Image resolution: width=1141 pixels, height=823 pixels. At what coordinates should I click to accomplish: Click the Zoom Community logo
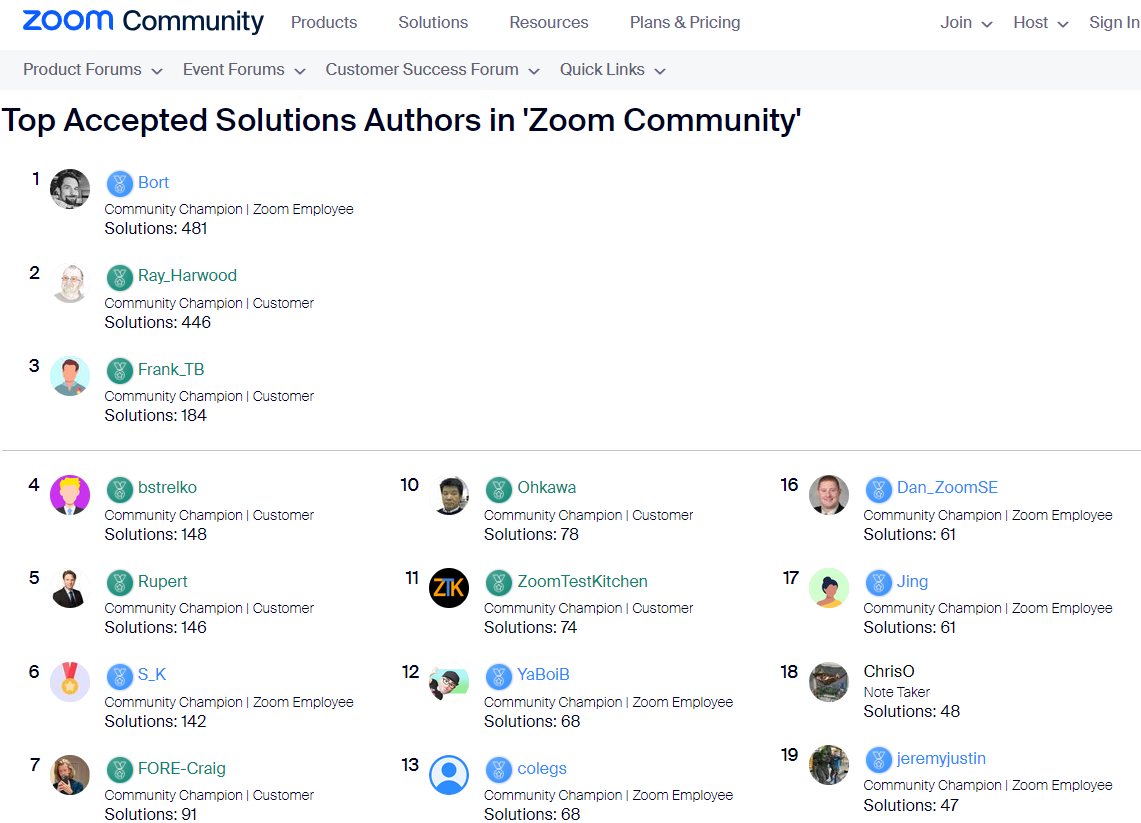[x=143, y=21]
